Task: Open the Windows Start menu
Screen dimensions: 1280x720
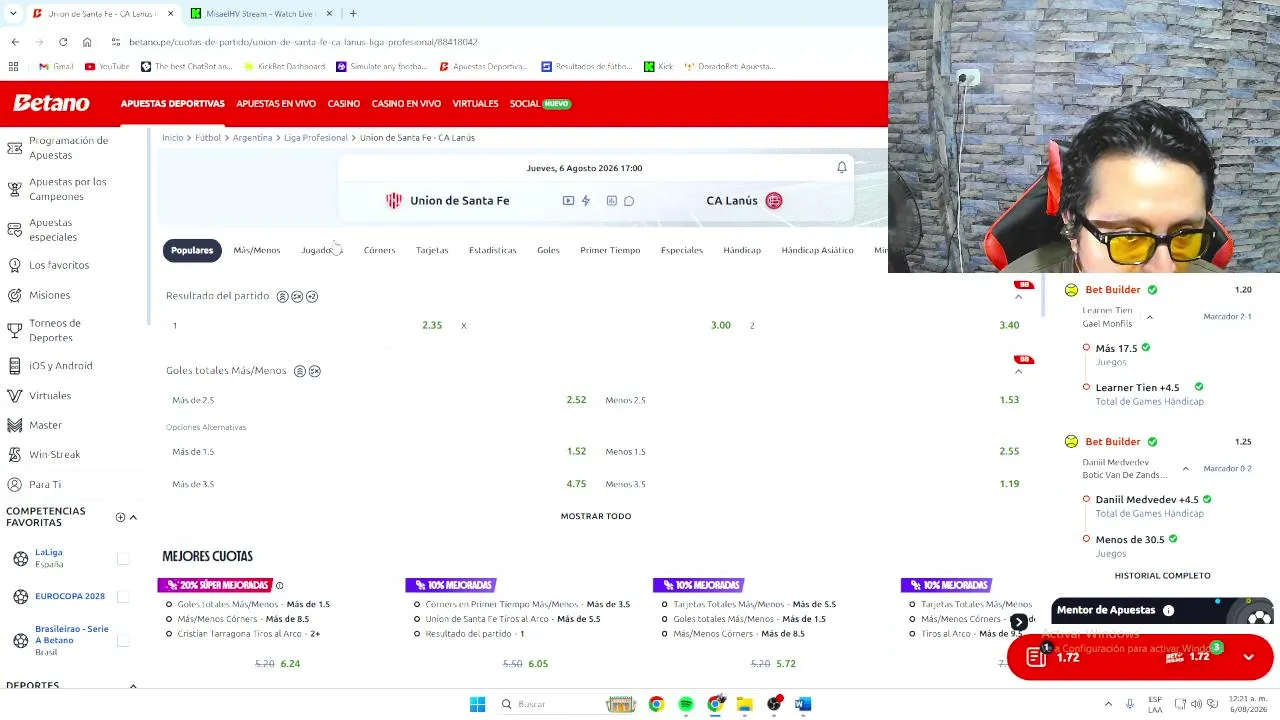Action: click(x=477, y=704)
